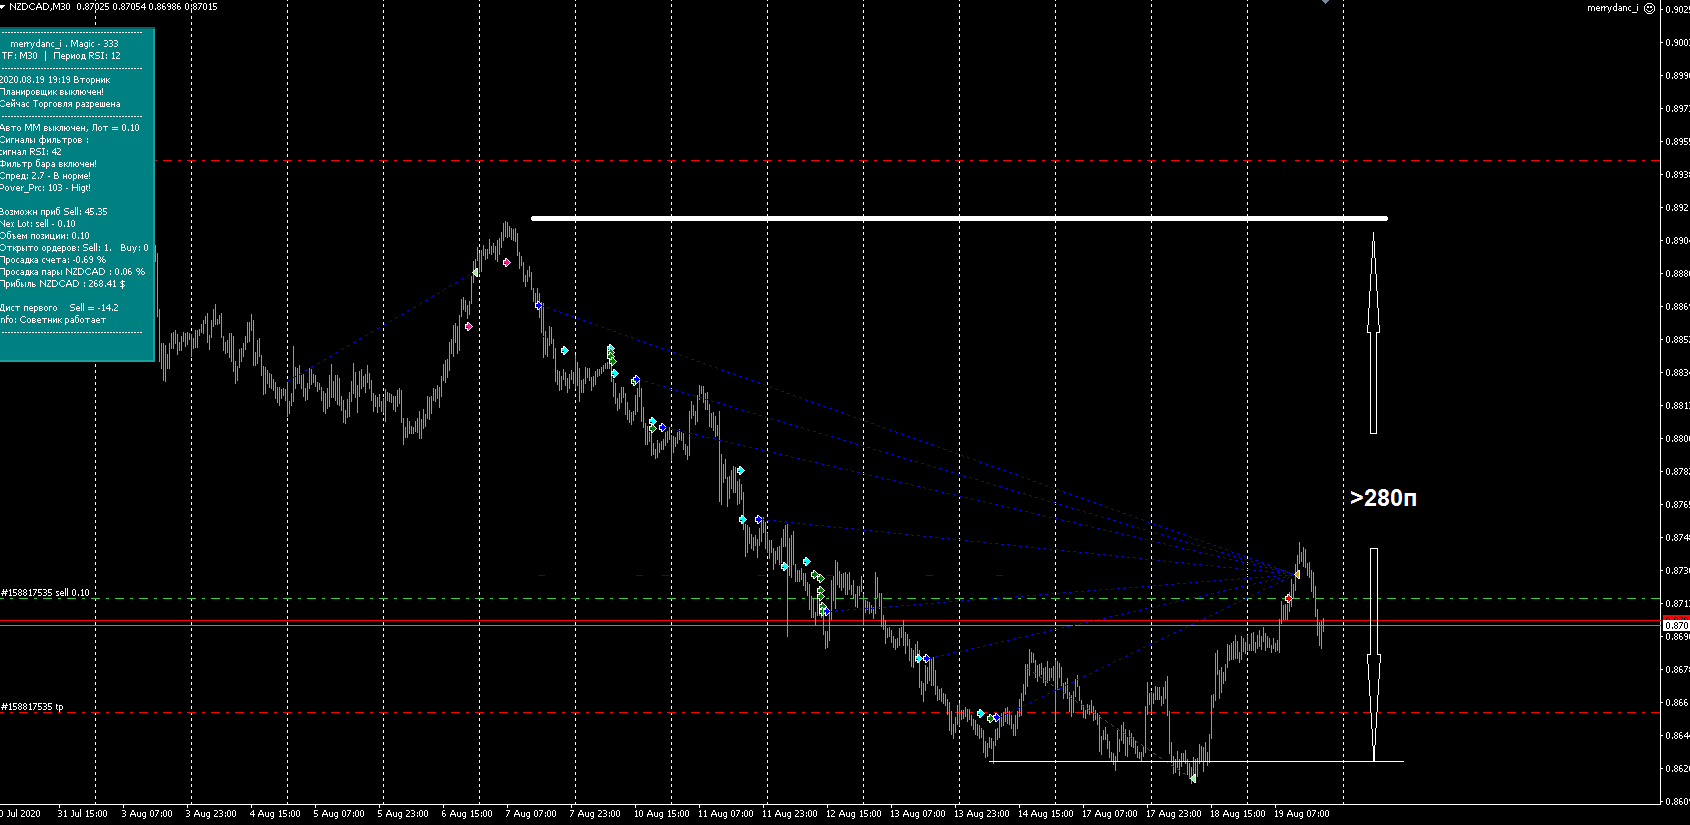Click the 'Nex Lot: sell - 0.10' line
The width and height of the screenshot is (1690, 825).
click(x=38, y=224)
